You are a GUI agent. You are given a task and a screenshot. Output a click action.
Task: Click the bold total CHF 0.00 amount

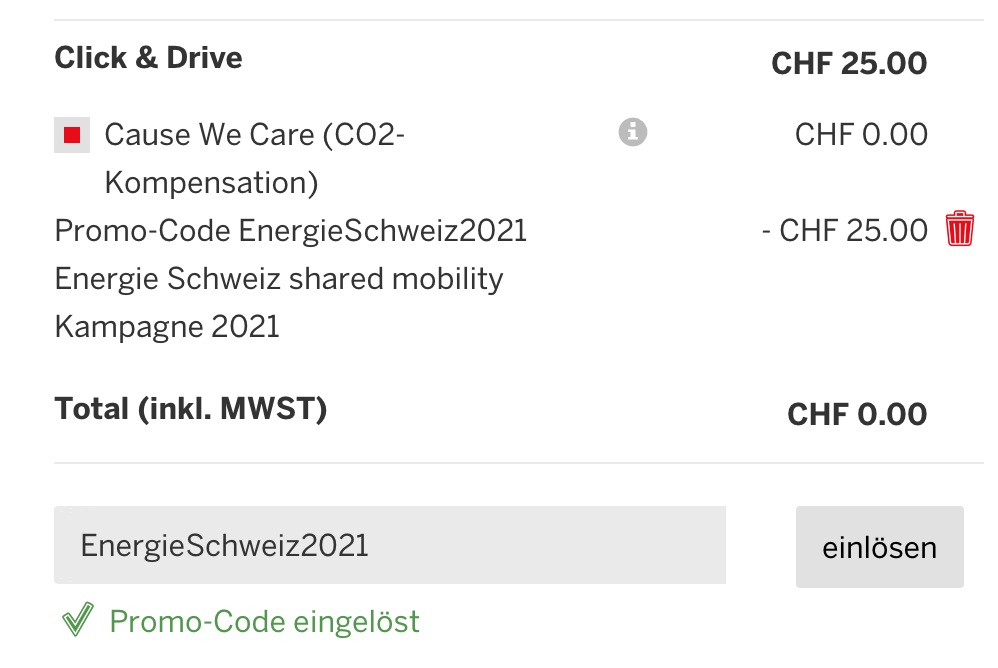pos(857,414)
